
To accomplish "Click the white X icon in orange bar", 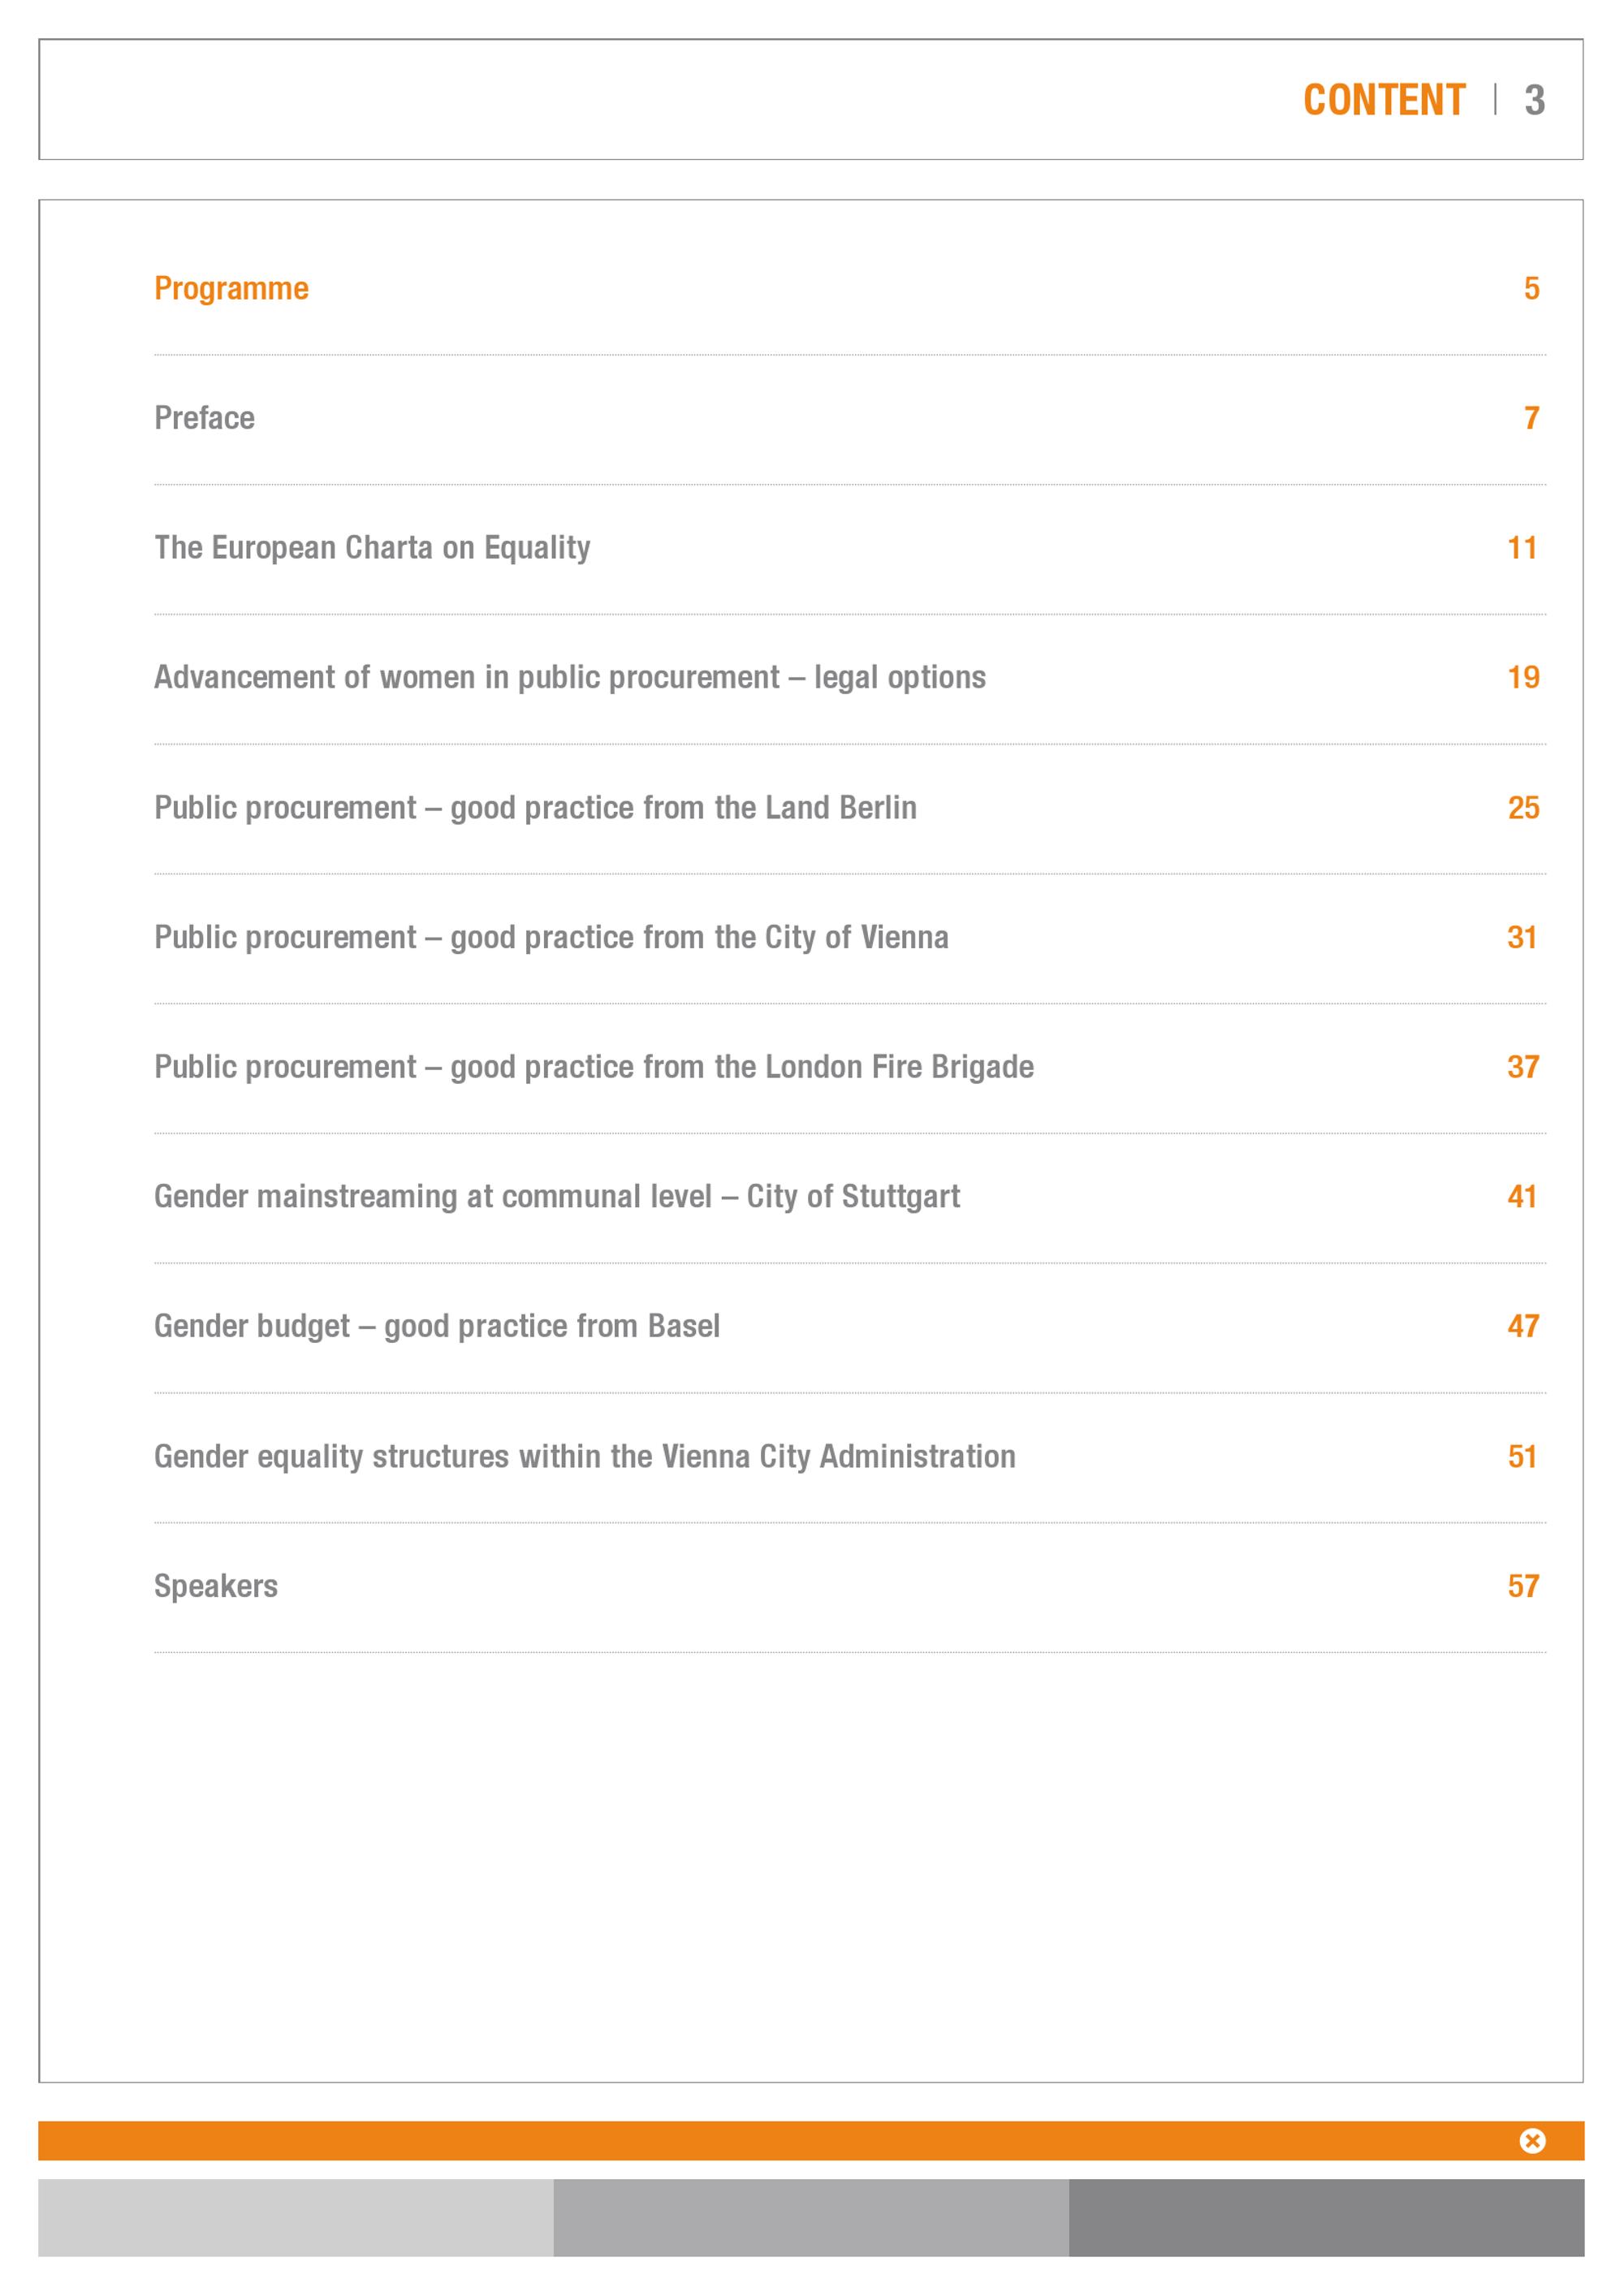I will 1532,2140.
